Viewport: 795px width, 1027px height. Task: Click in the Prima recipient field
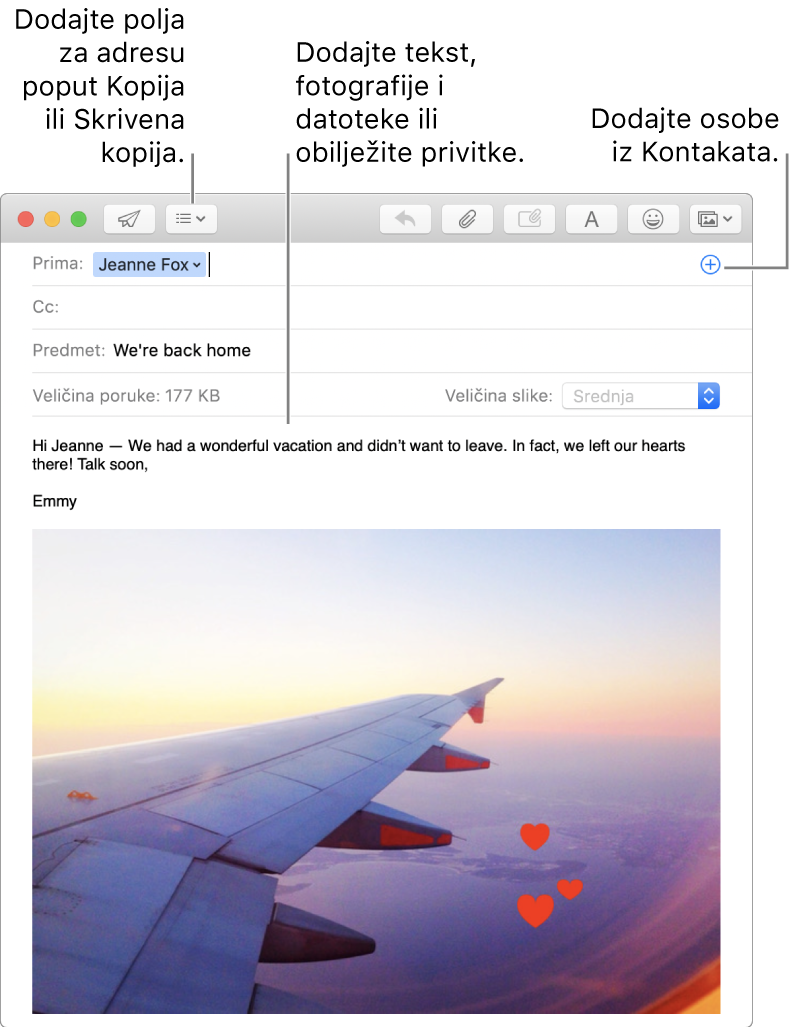450,265
